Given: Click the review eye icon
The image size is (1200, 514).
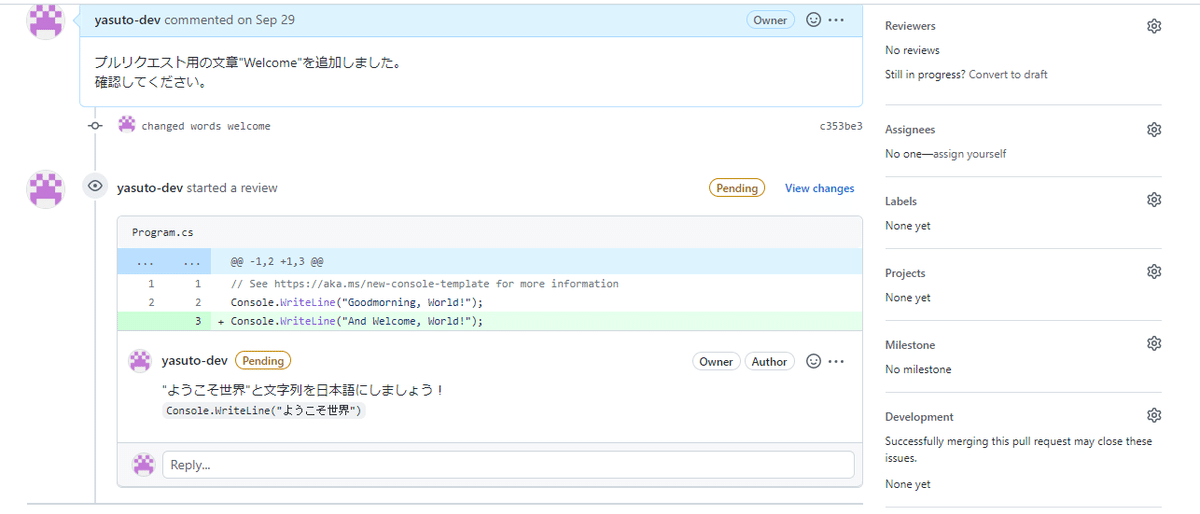Looking at the screenshot, I should [x=95, y=186].
